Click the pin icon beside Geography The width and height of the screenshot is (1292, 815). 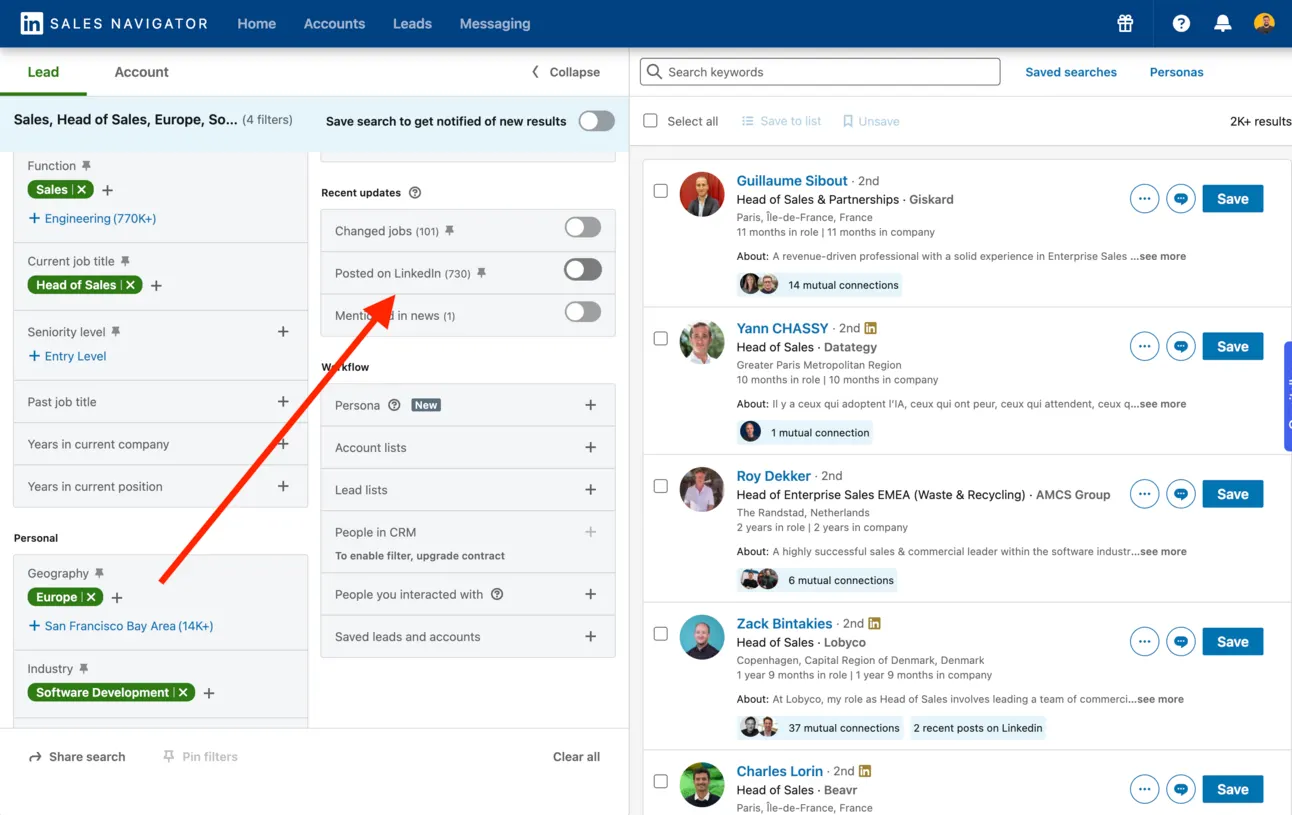click(99, 573)
